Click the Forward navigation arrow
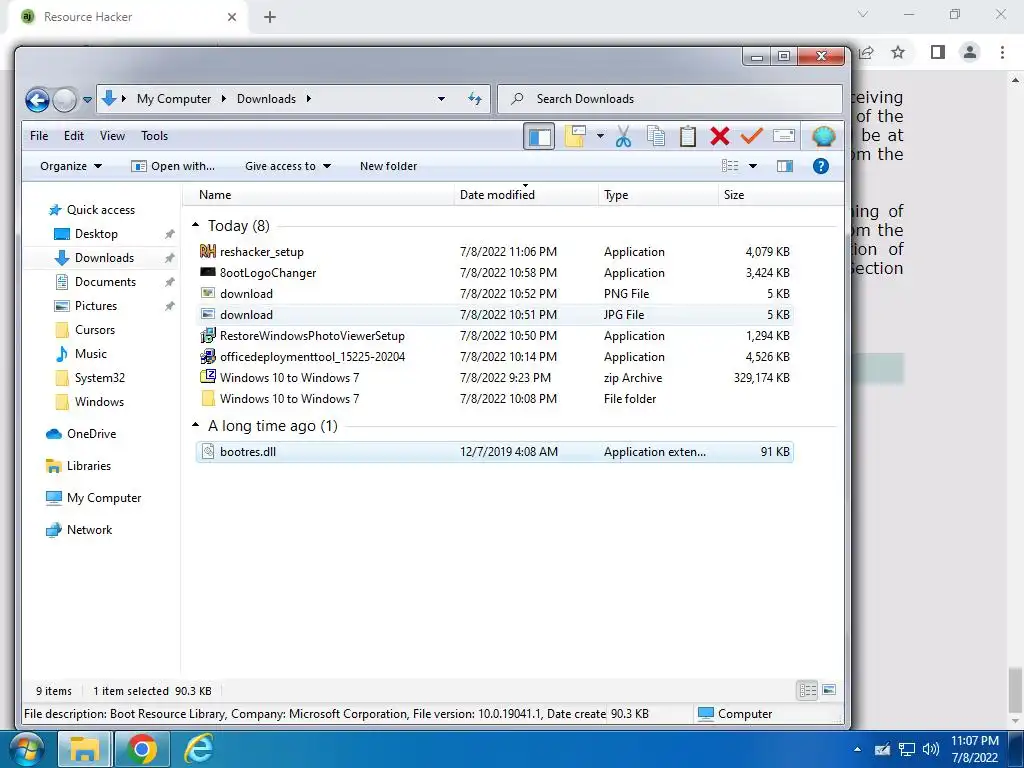This screenshot has width=1024, height=768. tap(64, 100)
